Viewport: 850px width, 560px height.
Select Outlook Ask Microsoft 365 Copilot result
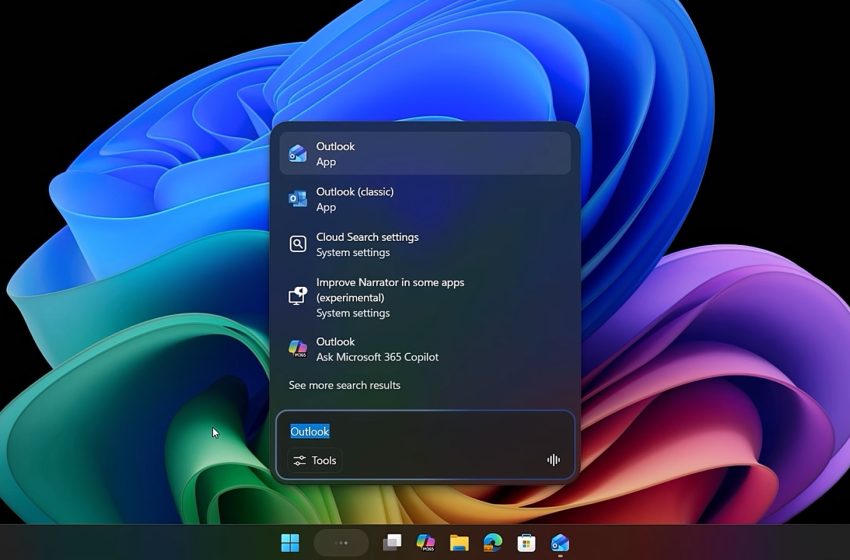[425, 349]
